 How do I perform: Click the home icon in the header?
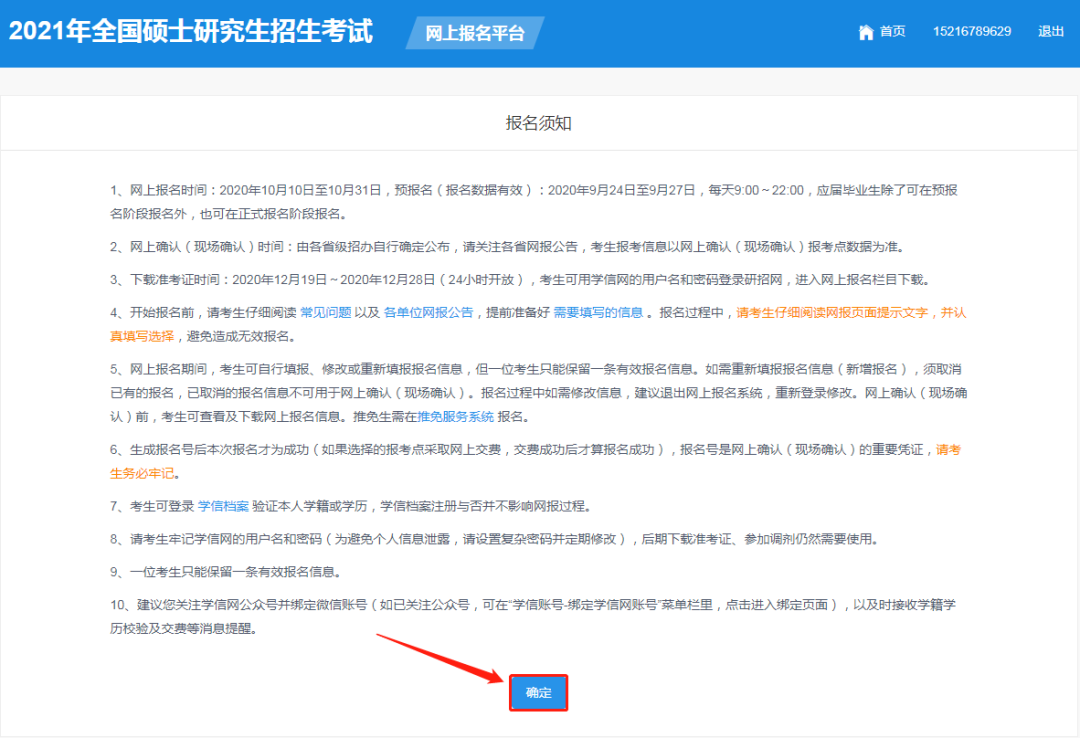[x=866, y=32]
